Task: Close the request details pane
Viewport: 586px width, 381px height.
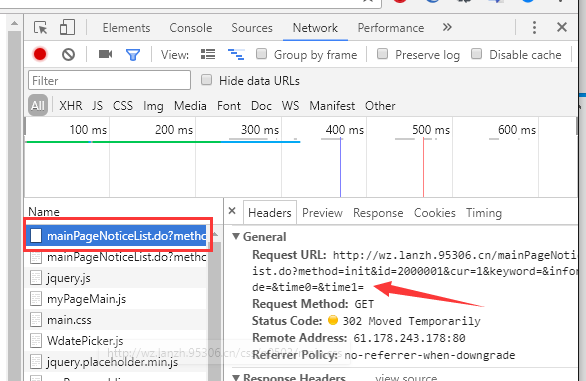Action: pos(232,211)
